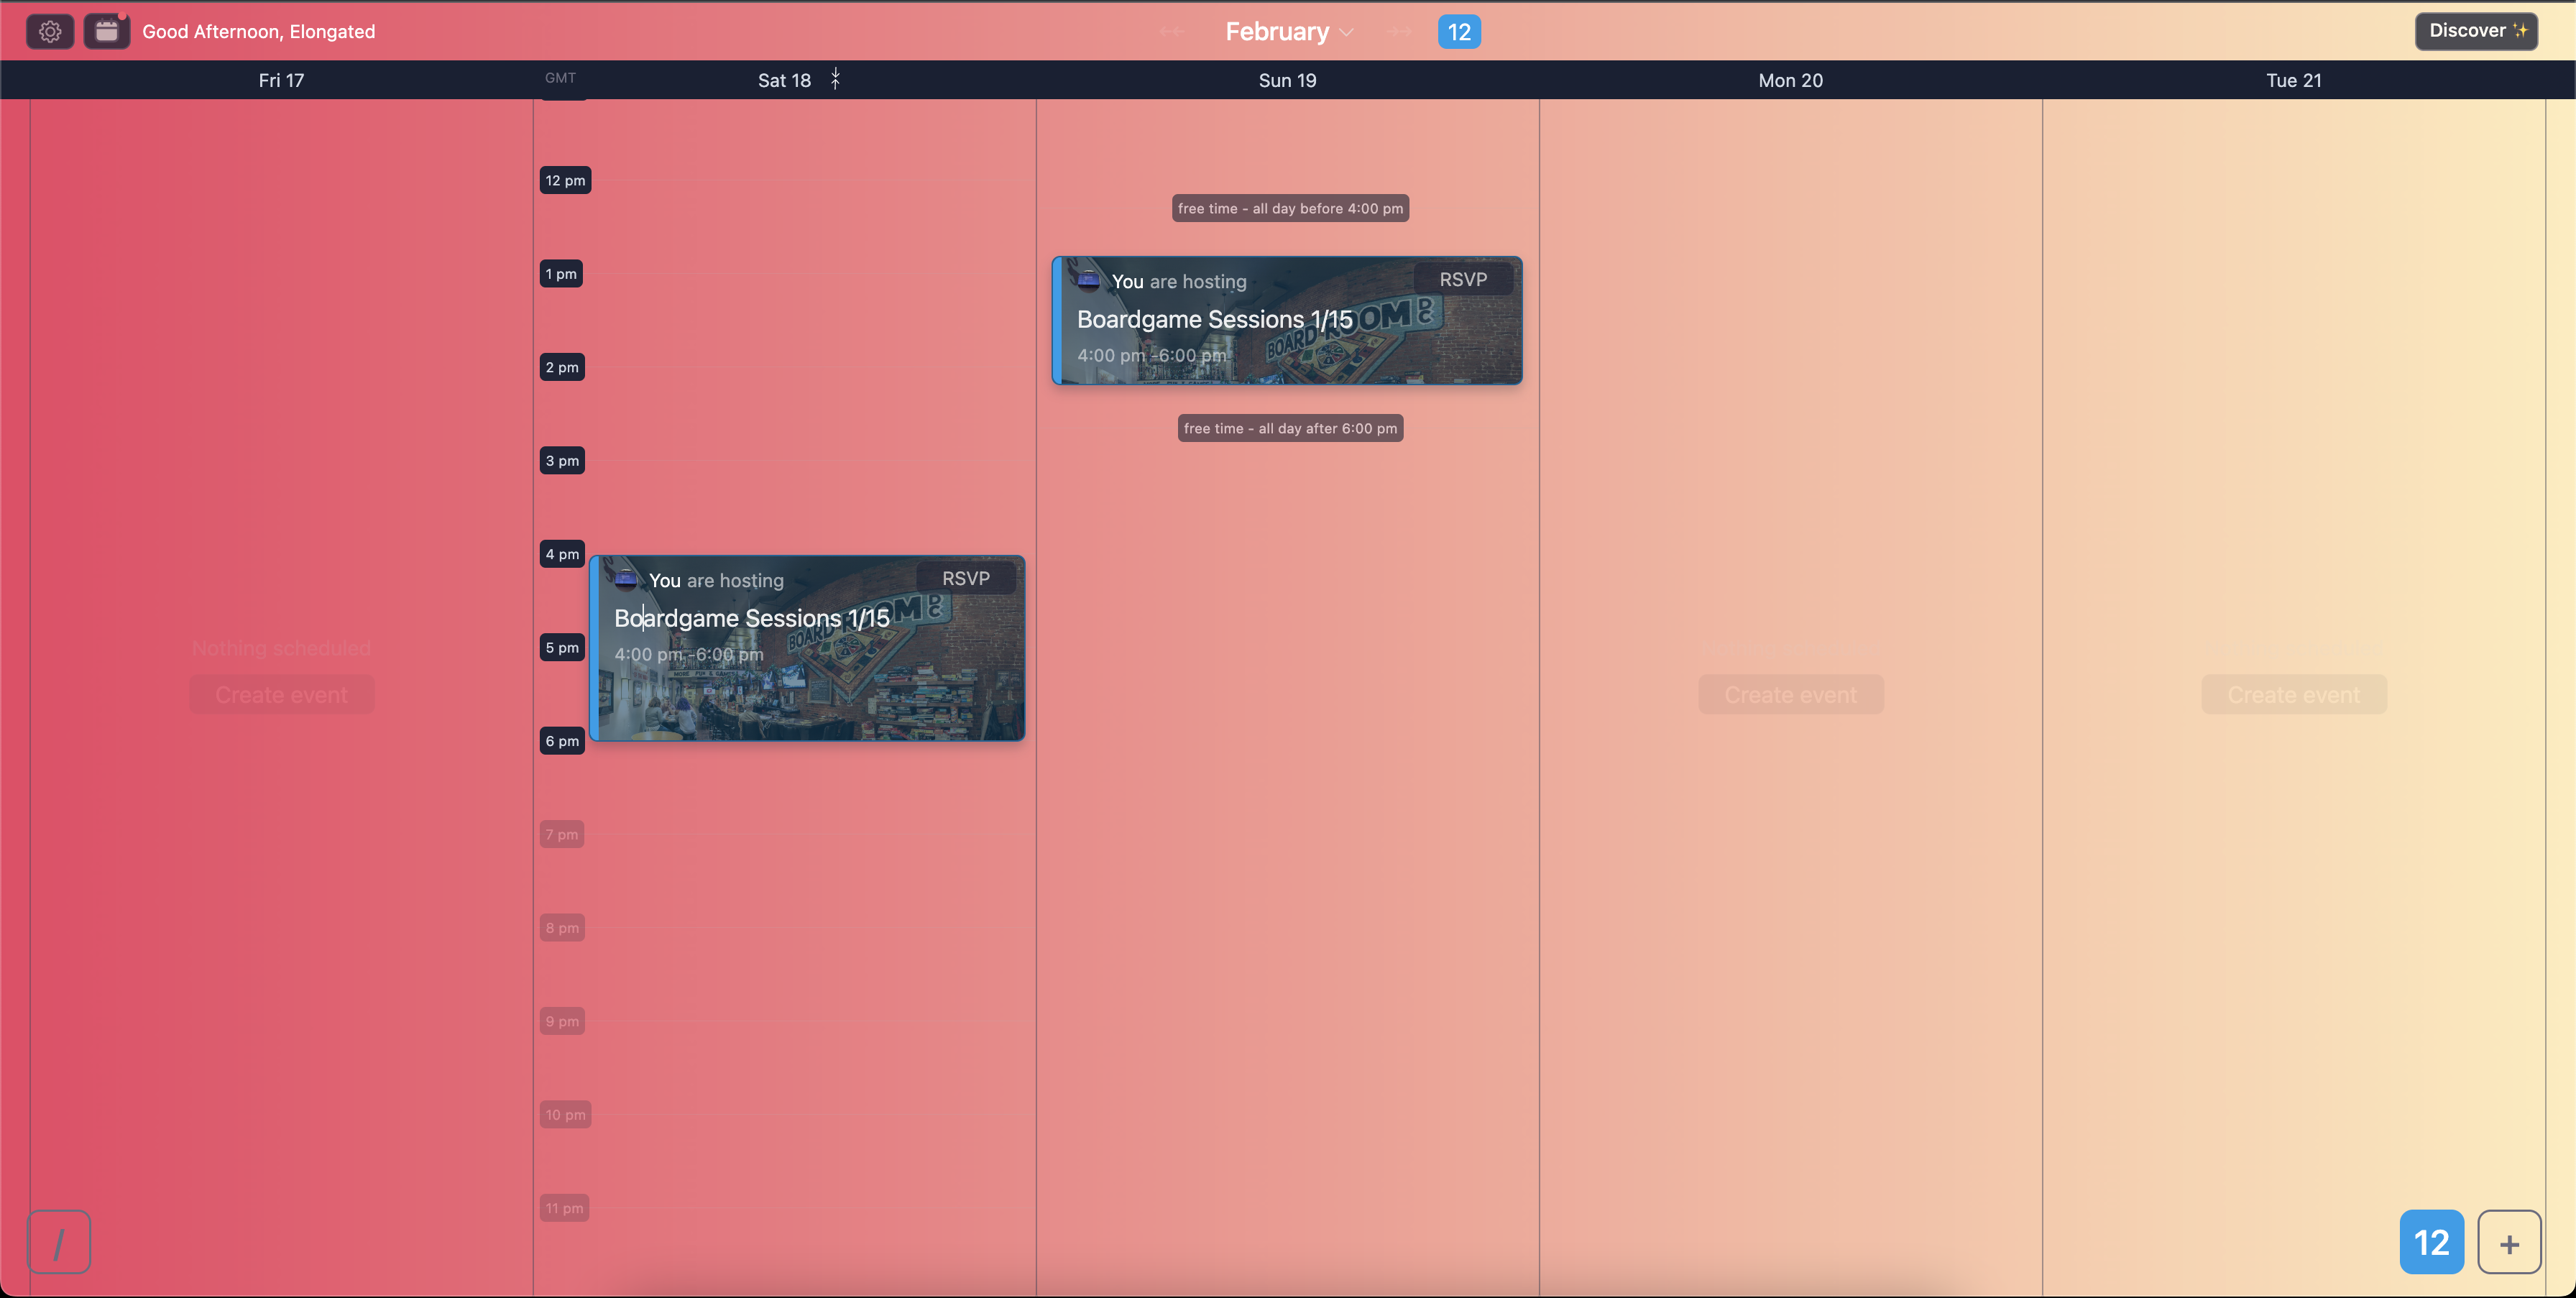RSVP to the Saturday Boardgame Sessions event
Screen dimensions: 2576x1298
click(x=965, y=578)
